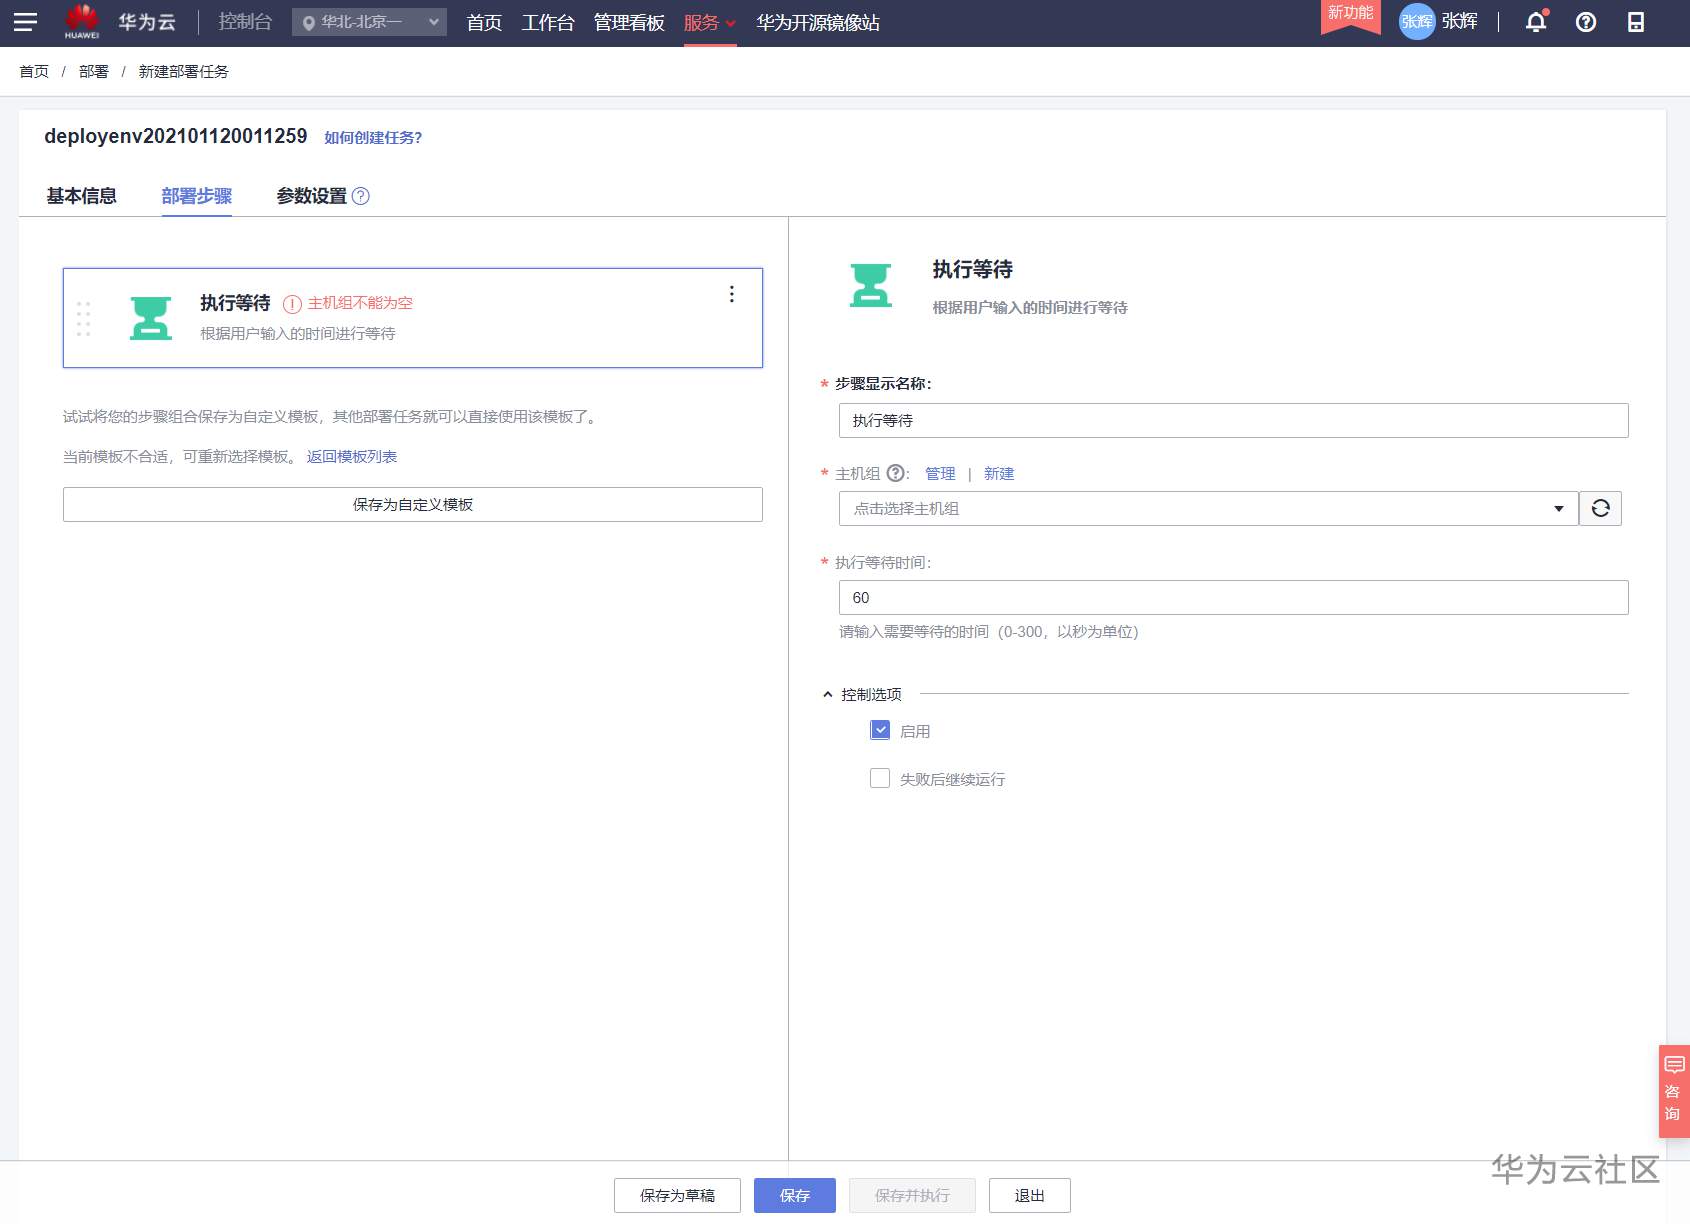Viewport: 1690px width, 1224px height.
Task: Open the hamburger navigation menu
Action: 25,22
